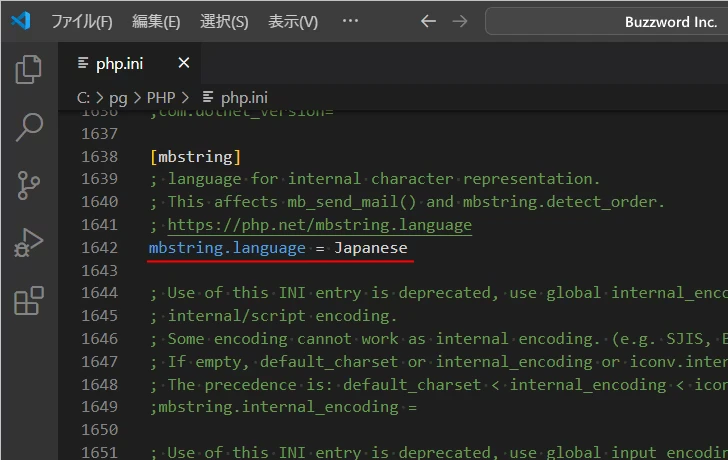Click the Buzzword Inc. command center search box

(x=606, y=21)
